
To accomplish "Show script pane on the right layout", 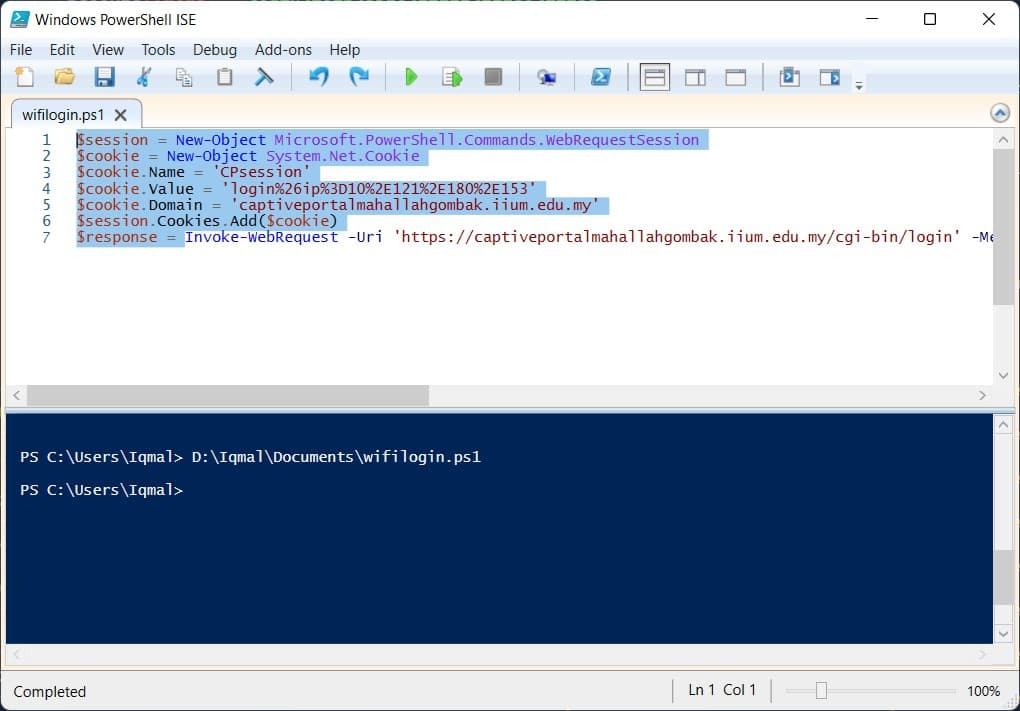I will pyautogui.click(x=695, y=77).
